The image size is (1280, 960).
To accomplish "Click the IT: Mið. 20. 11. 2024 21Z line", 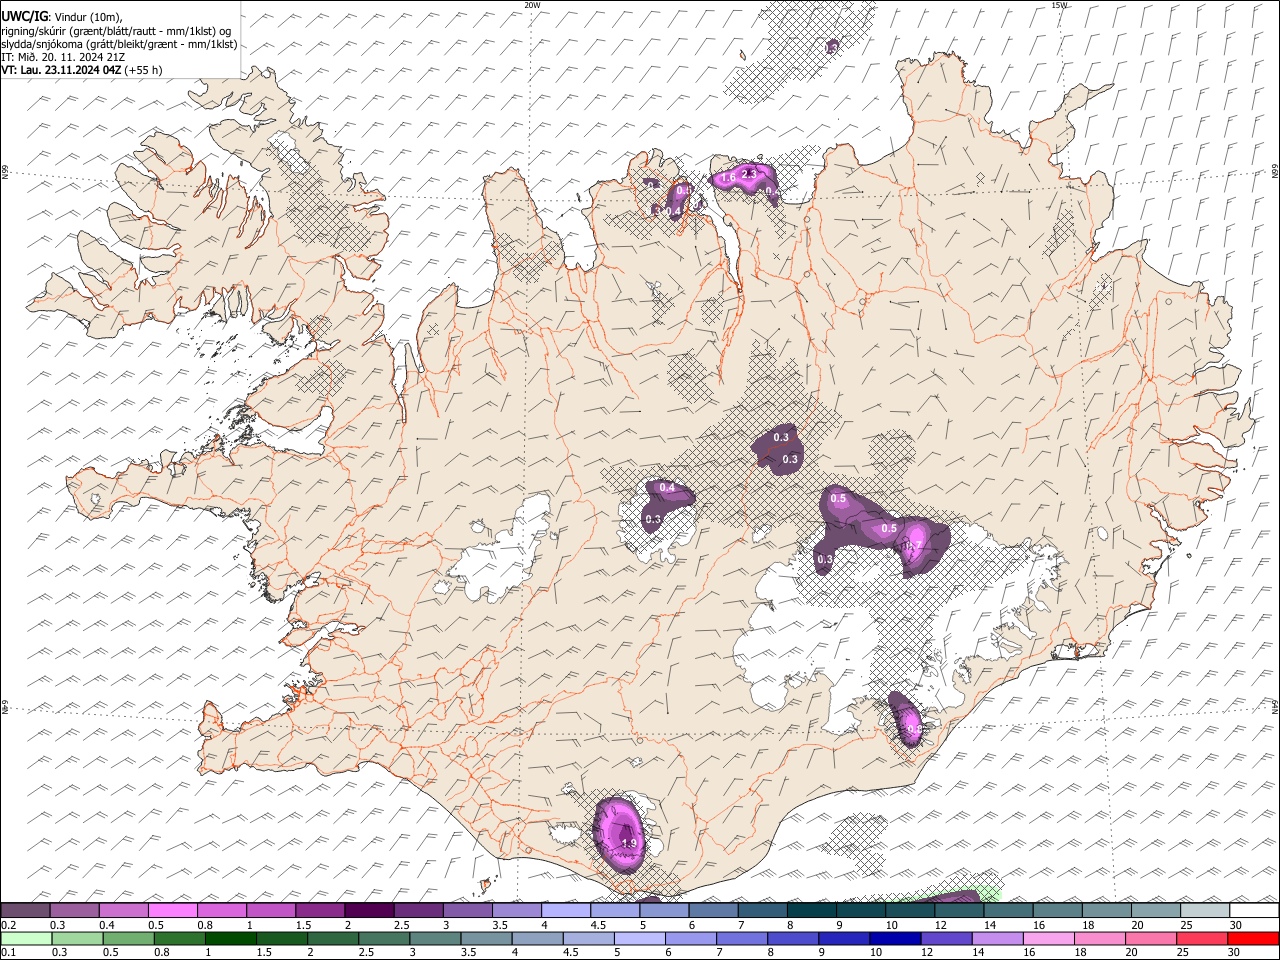I will click(x=63, y=57).
